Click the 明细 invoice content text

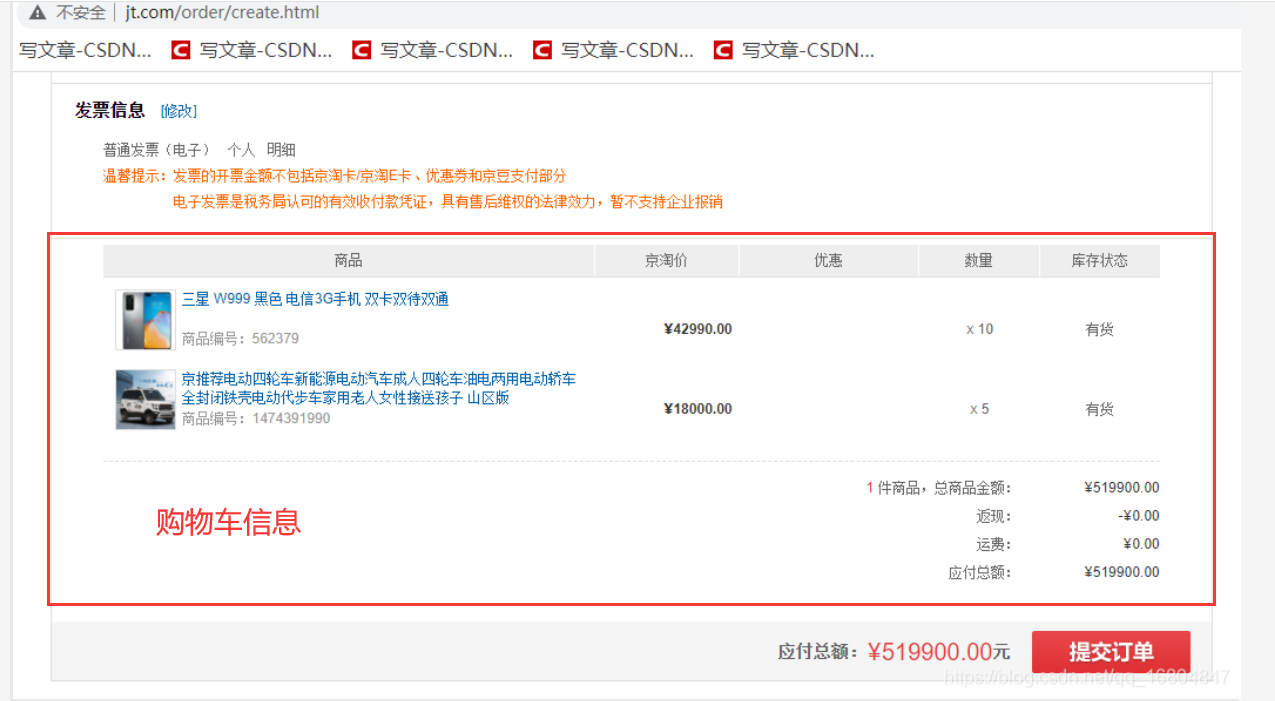tap(281, 149)
